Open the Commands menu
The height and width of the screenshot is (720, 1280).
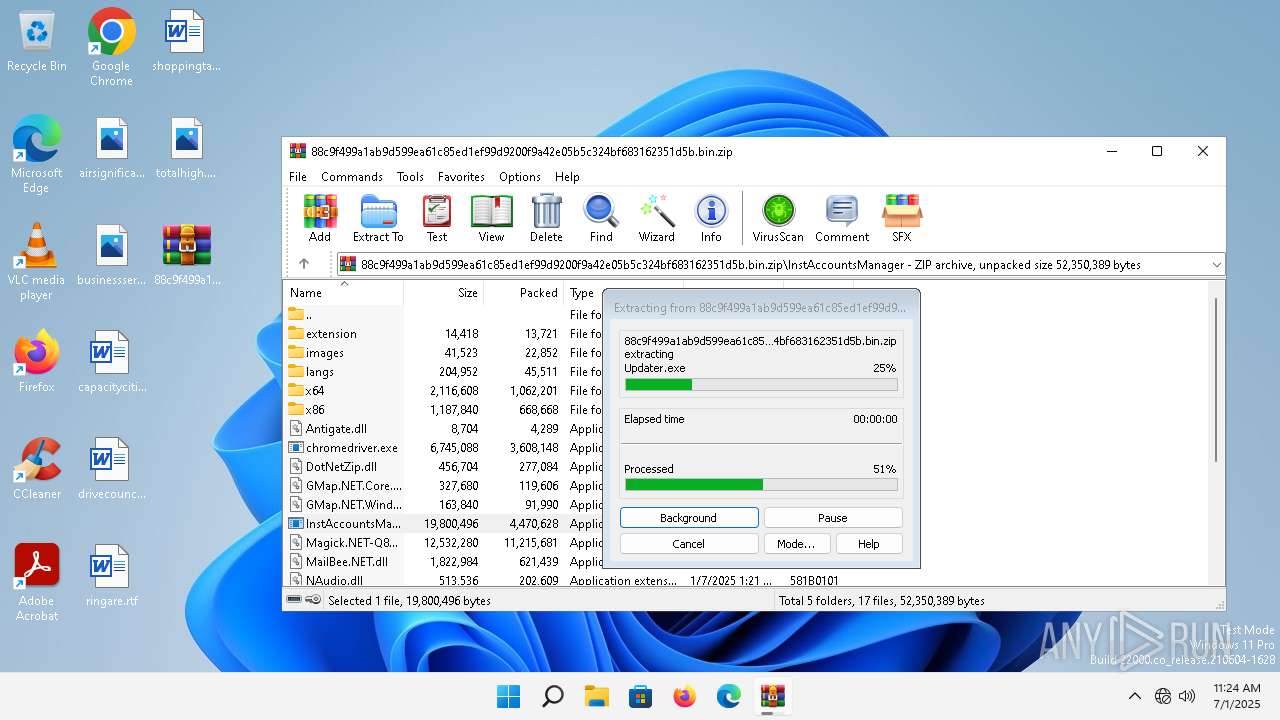click(352, 176)
